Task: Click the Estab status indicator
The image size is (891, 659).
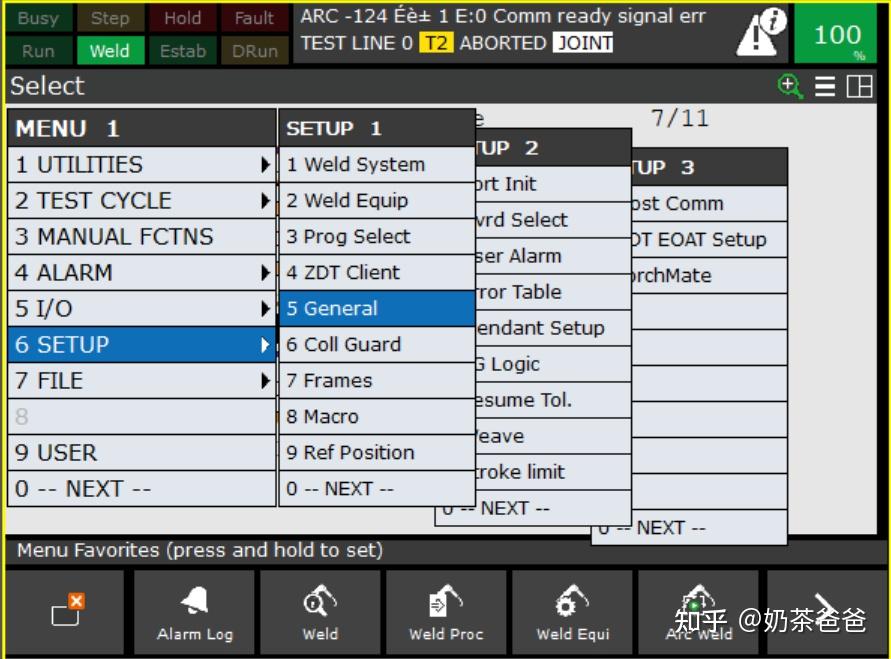Action: pos(182,51)
